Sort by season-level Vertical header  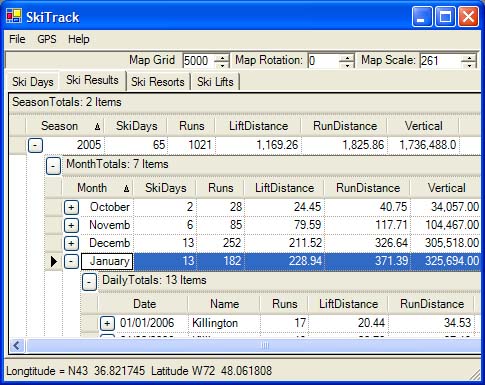point(423,126)
